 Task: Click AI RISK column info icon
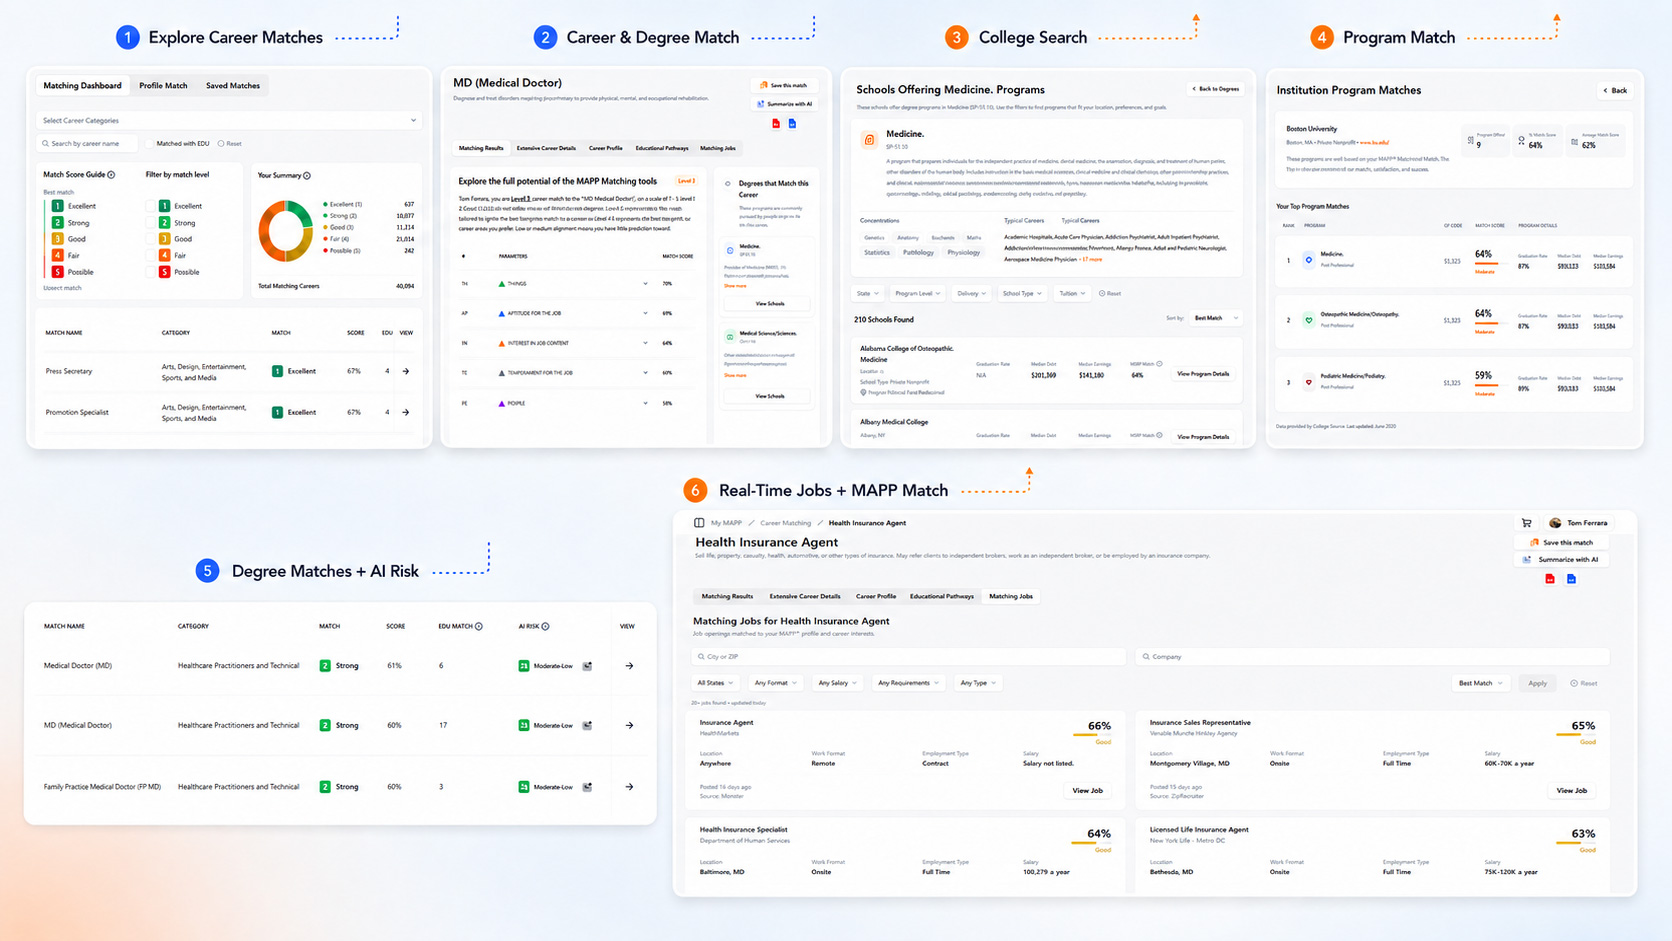click(545, 627)
